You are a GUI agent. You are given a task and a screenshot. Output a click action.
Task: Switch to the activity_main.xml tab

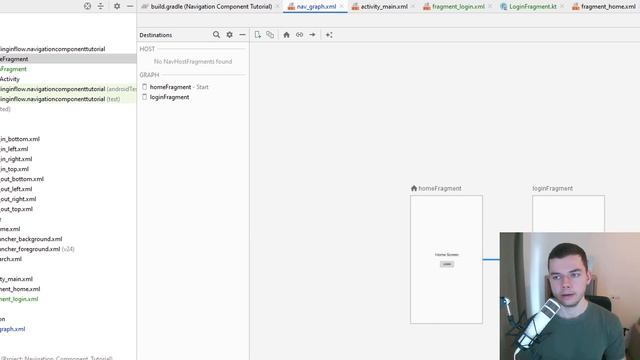(x=384, y=7)
